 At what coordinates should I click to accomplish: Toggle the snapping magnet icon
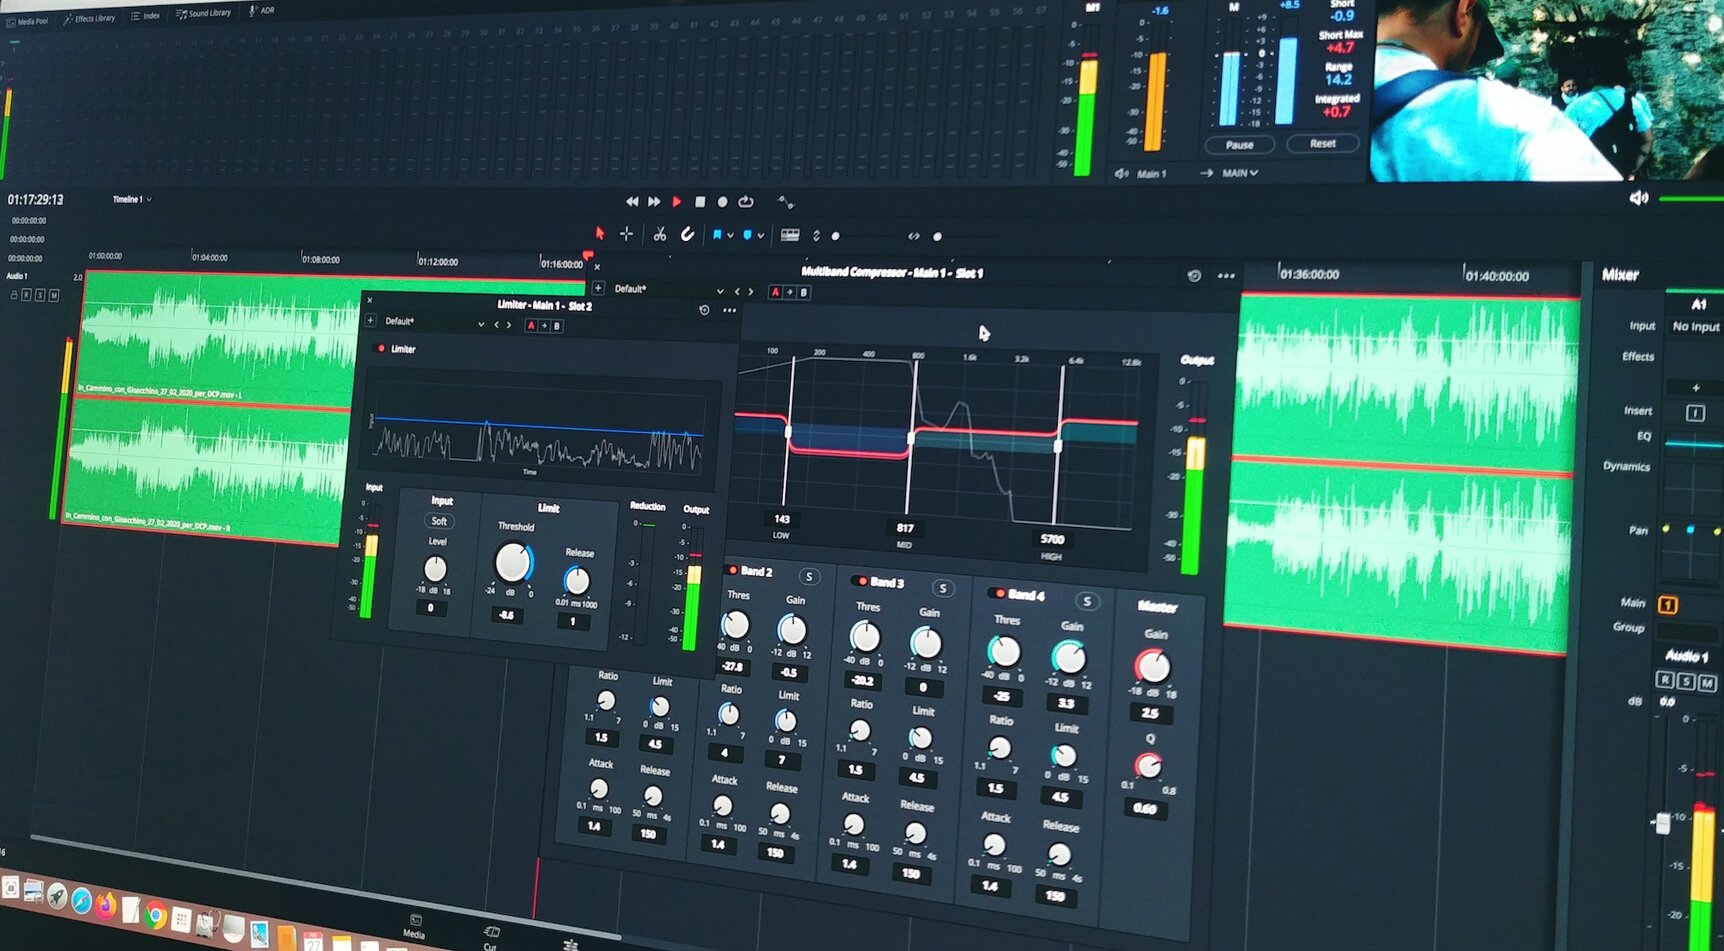pos(687,234)
